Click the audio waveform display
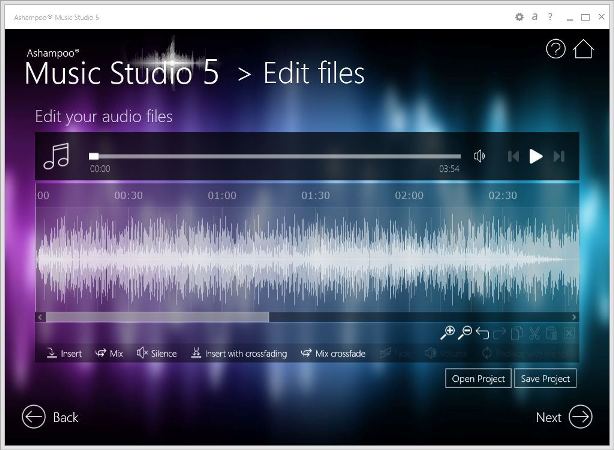Image resolution: width=614 pixels, height=450 pixels. point(307,259)
